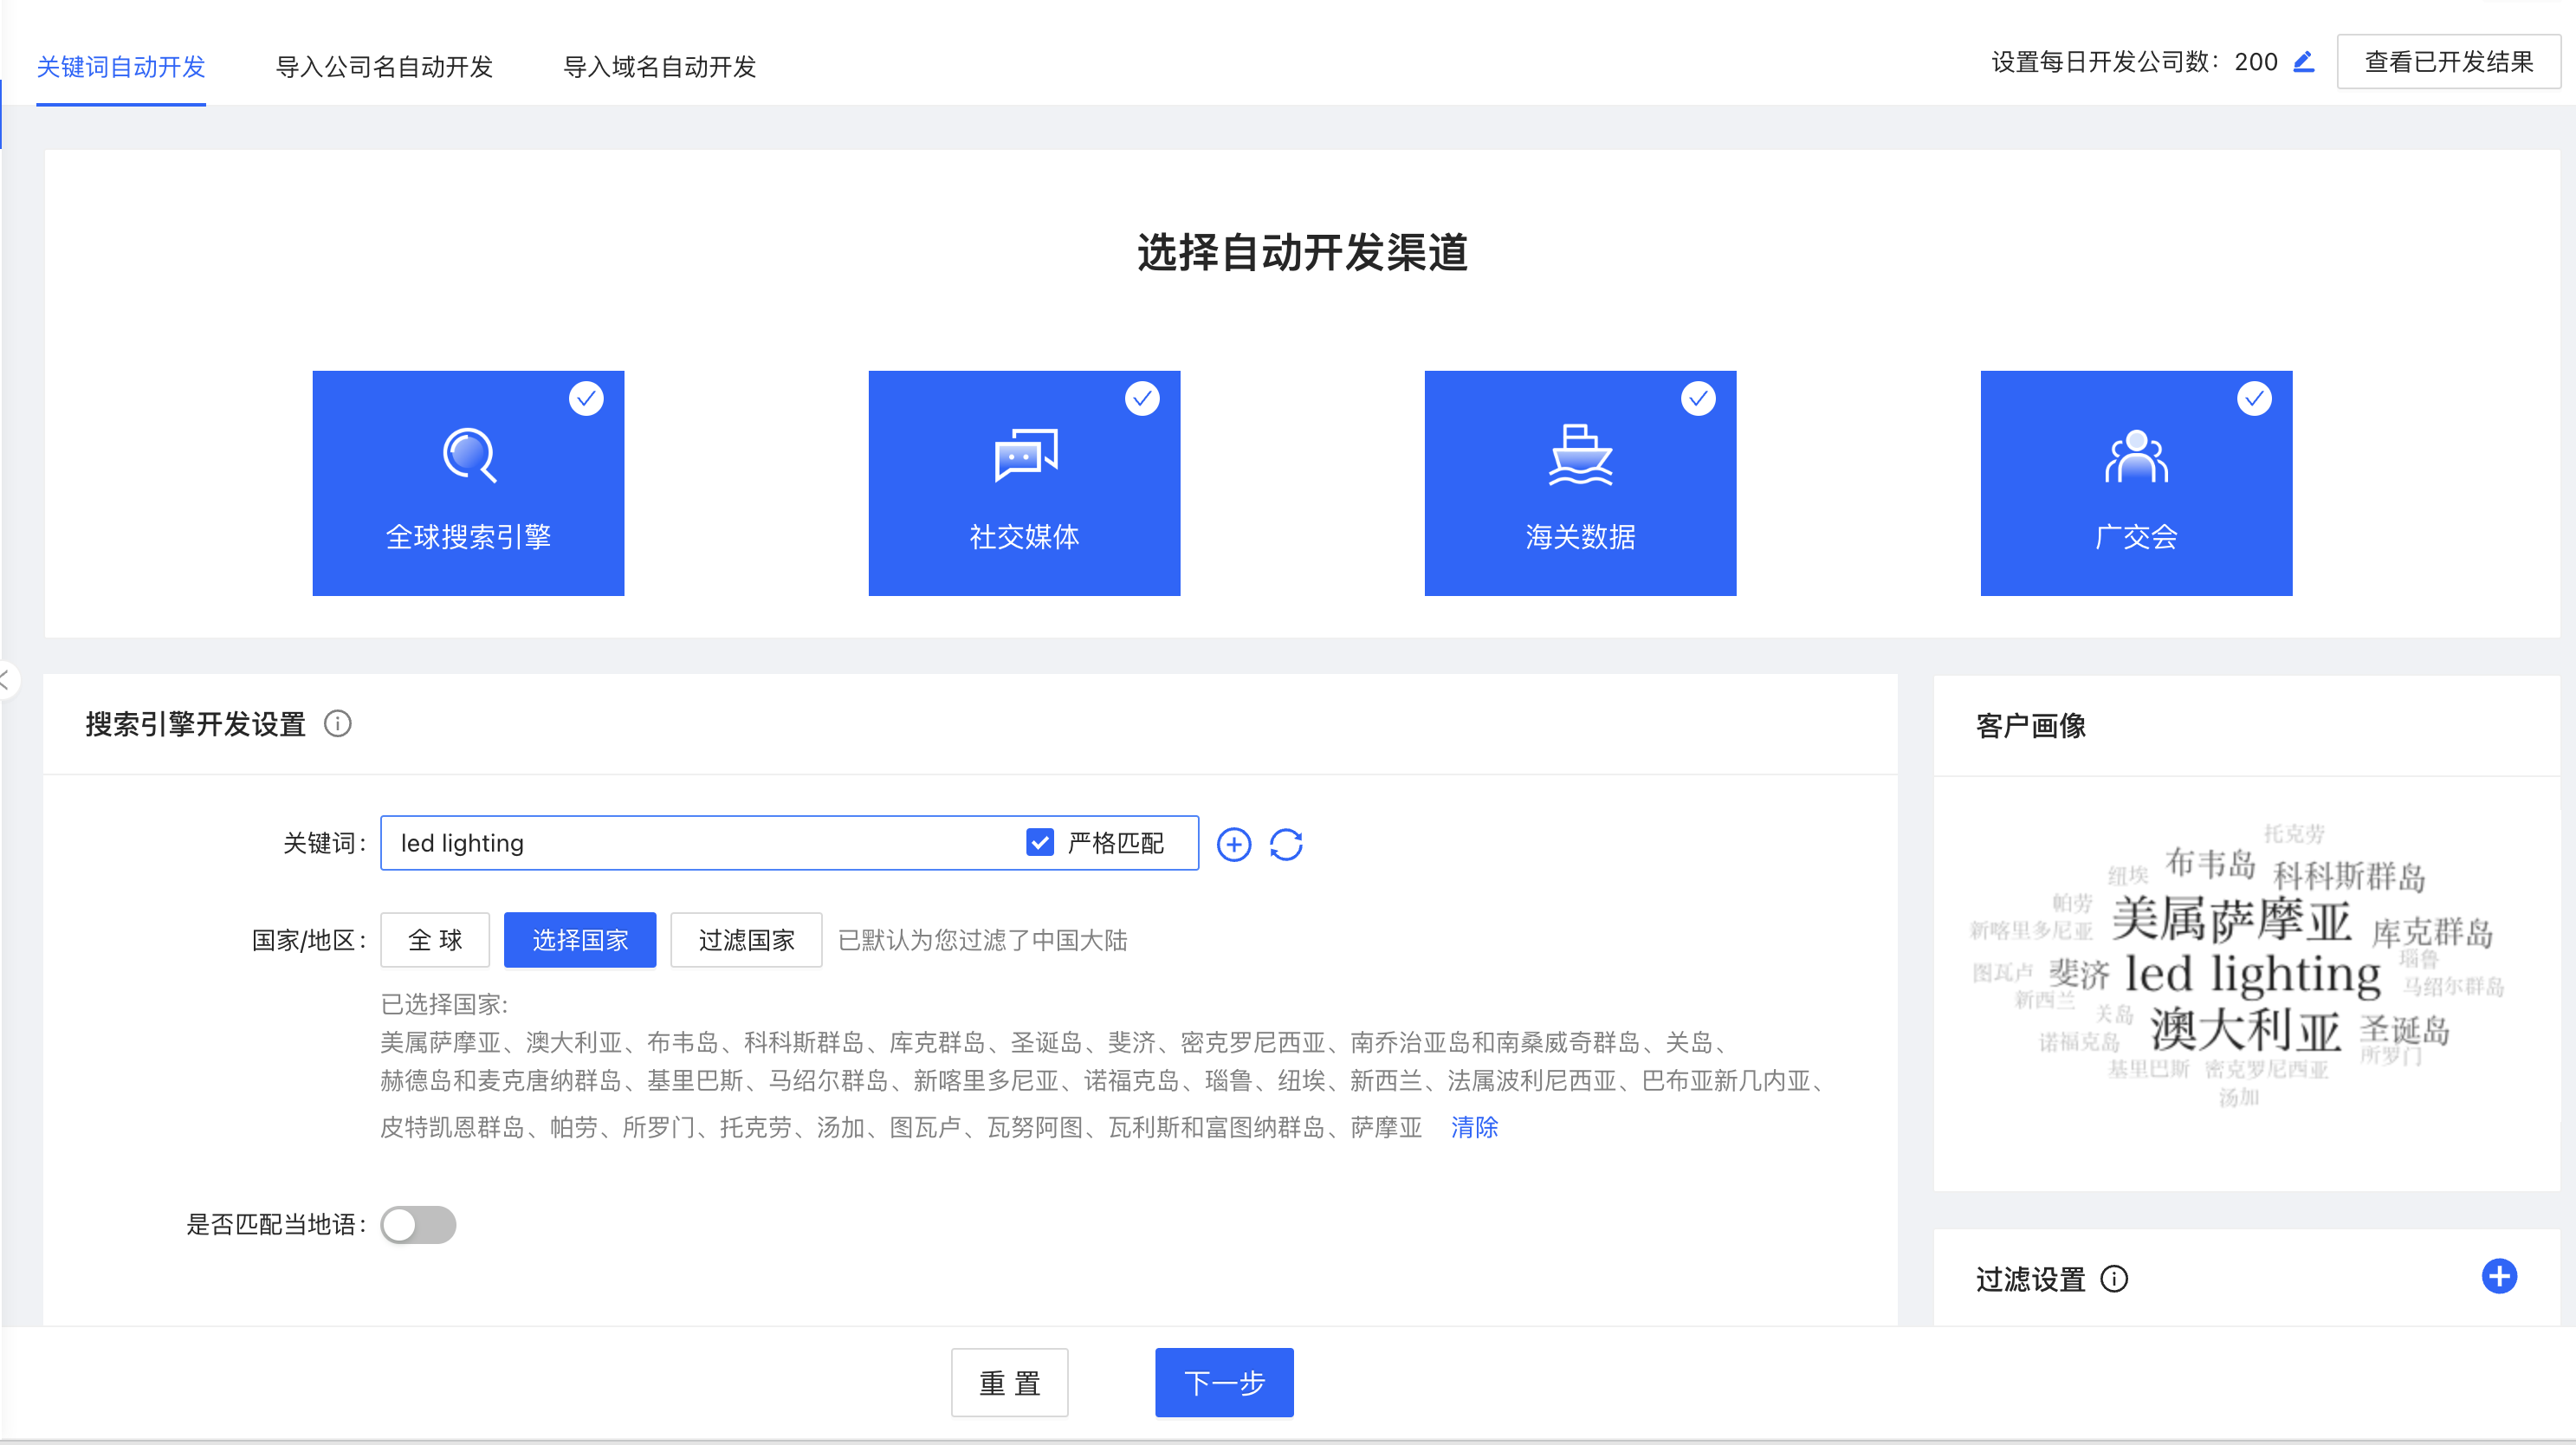Click the magnifier icon on 全球搜索引擎 card
Image resolution: width=2576 pixels, height=1445 pixels.
tap(469, 455)
